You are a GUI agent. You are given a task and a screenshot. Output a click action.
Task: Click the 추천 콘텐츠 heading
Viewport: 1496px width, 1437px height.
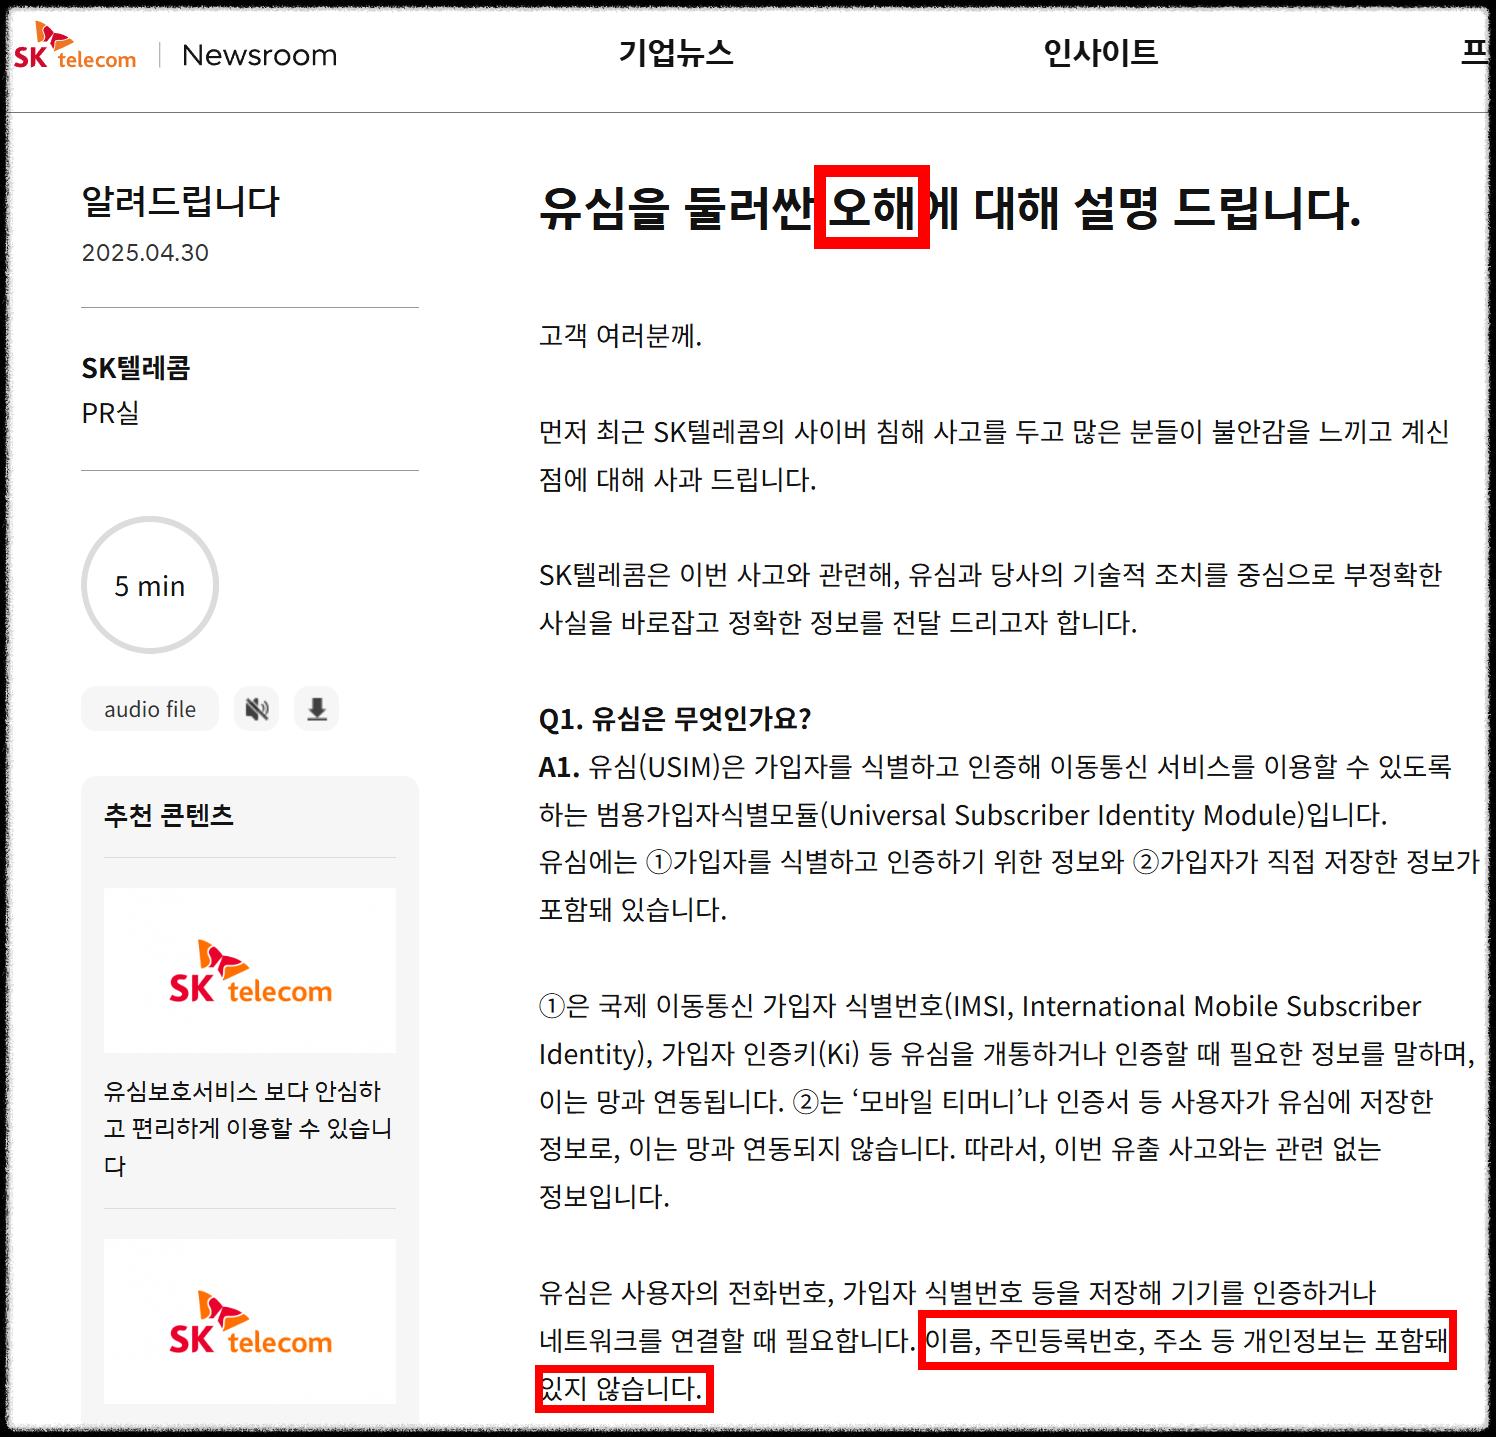click(x=168, y=815)
